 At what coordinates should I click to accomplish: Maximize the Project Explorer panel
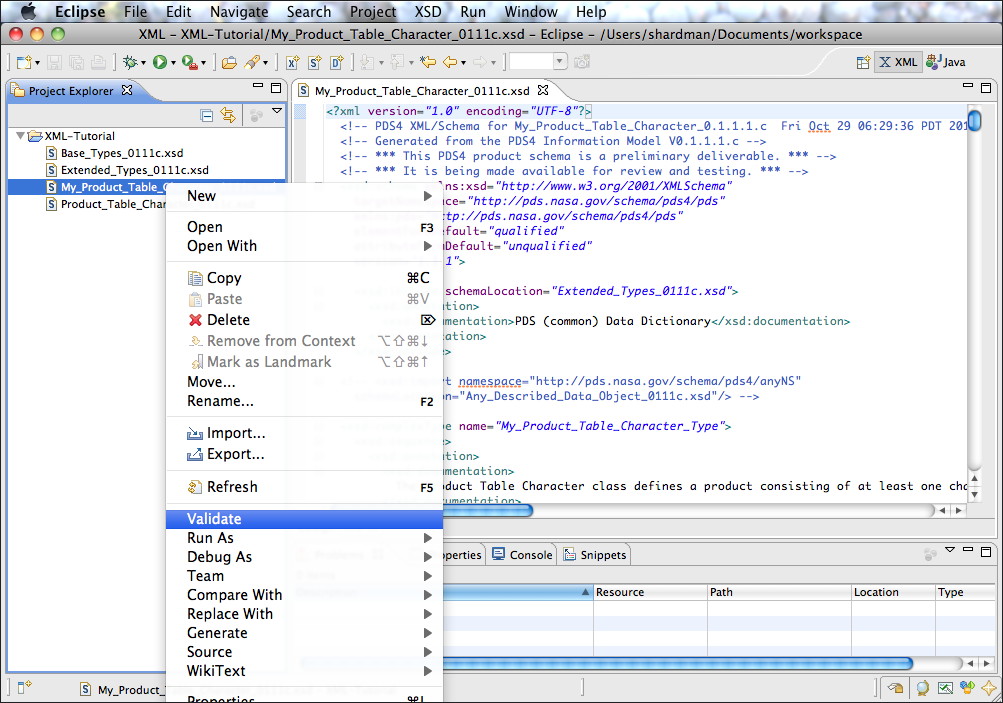(x=276, y=88)
